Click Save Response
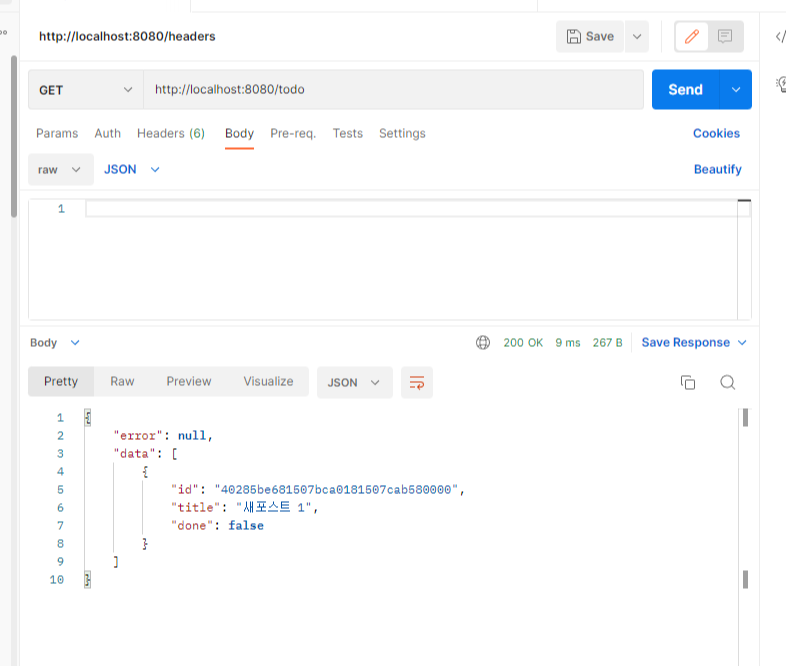This screenshot has width=786, height=666. point(685,343)
